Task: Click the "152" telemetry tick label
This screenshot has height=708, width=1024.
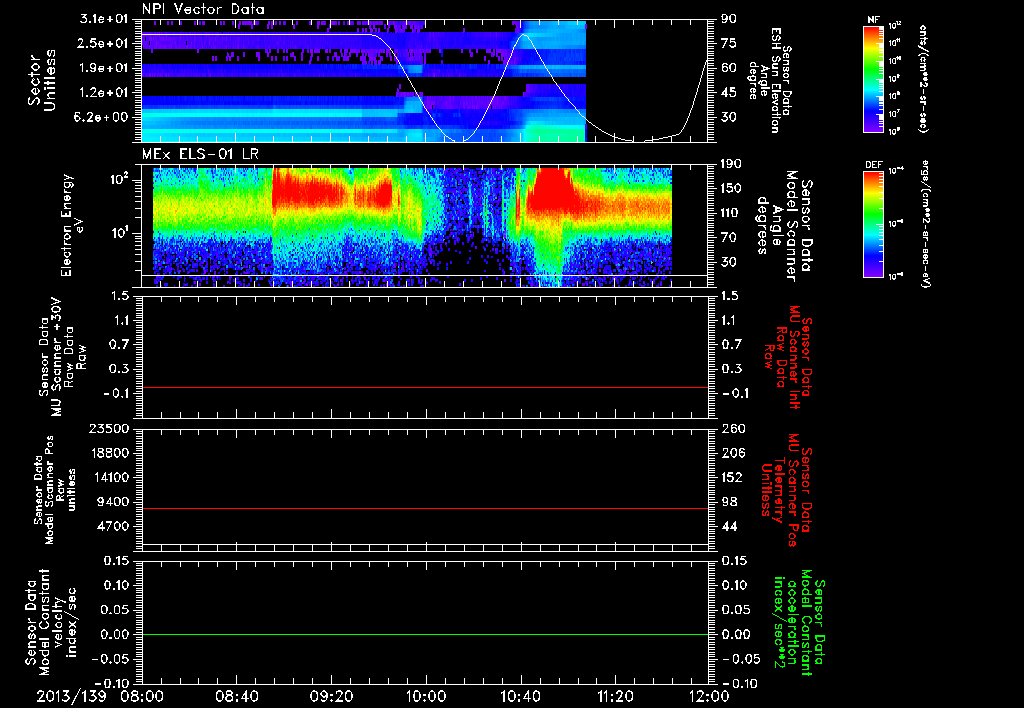Action: (x=733, y=477)
